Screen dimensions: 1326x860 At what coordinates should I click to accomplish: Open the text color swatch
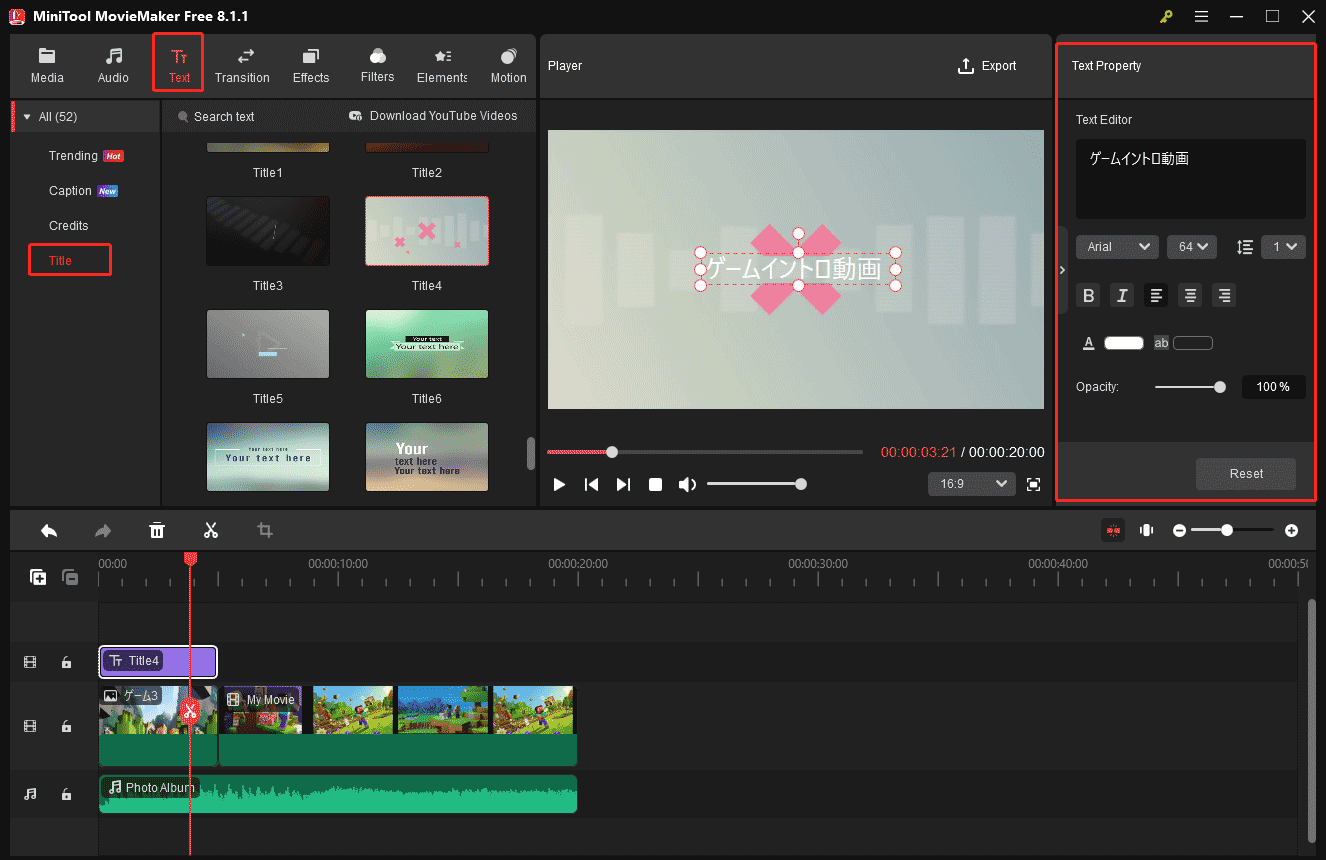tap(1123, 343)
